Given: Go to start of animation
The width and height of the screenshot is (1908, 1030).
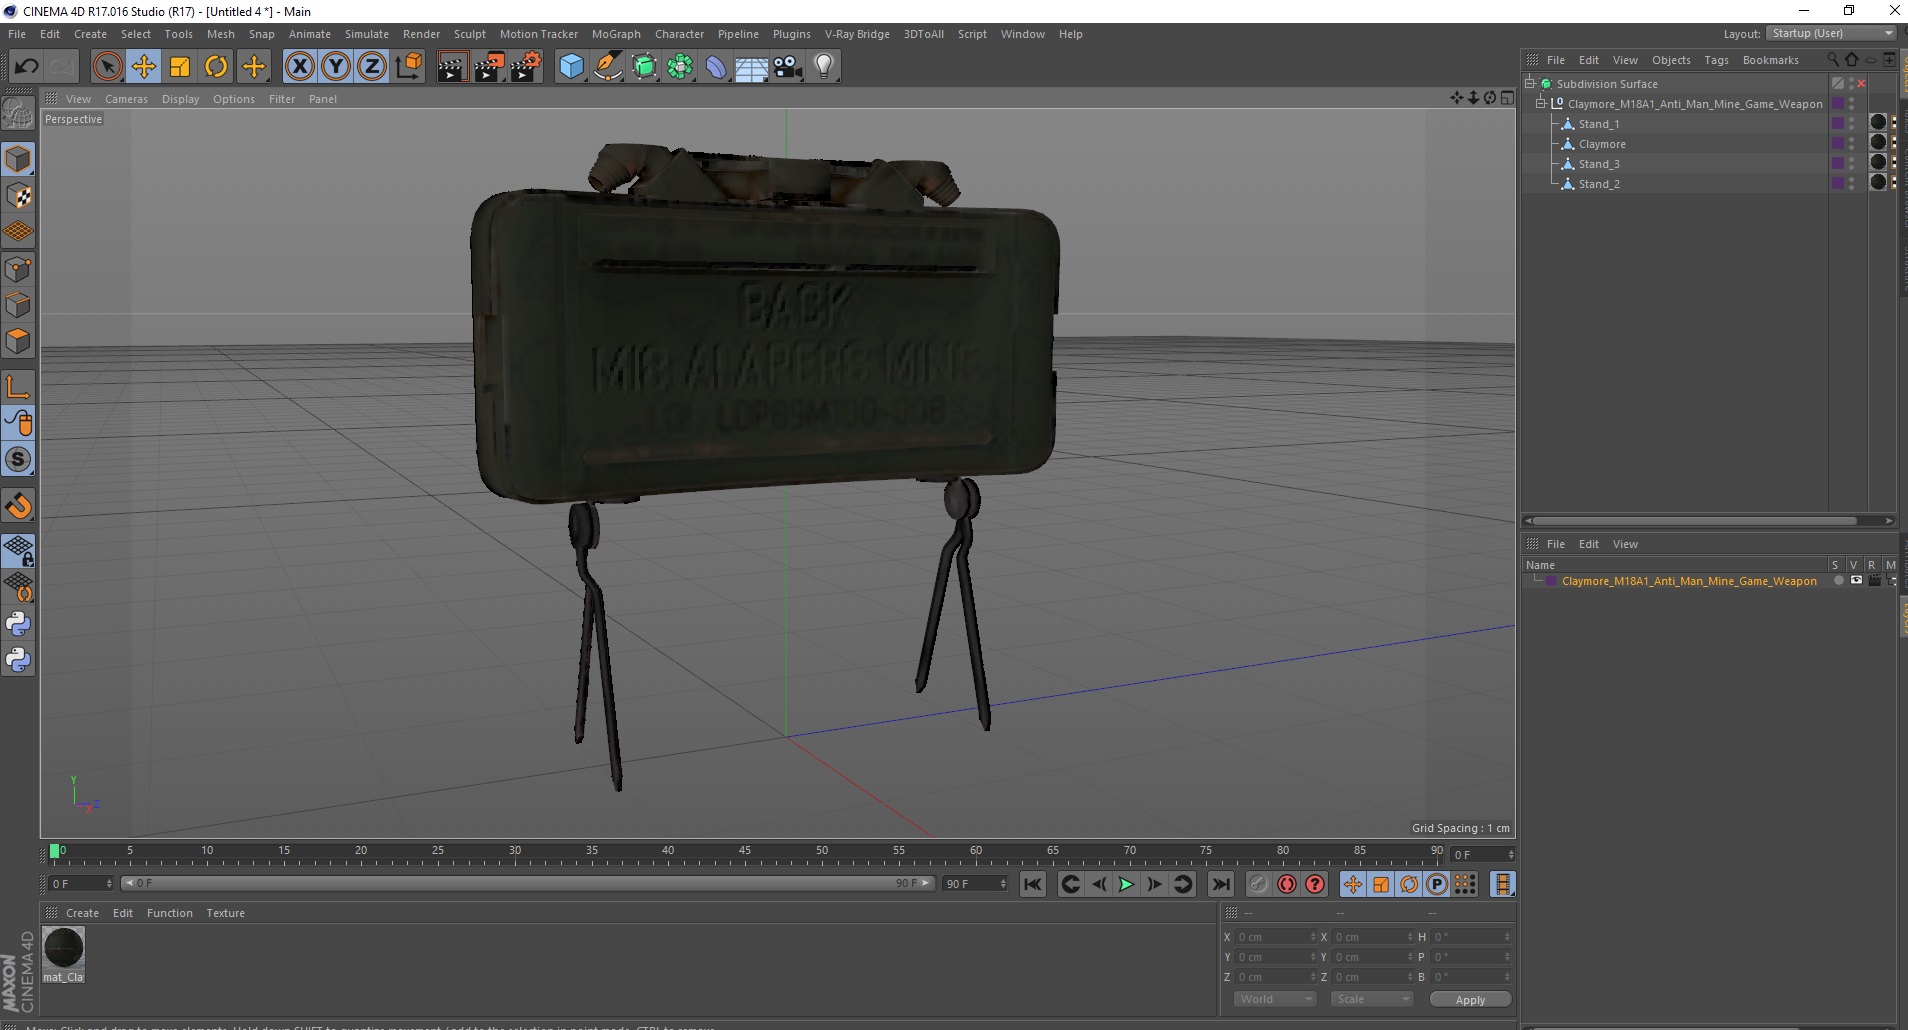Looking at the screenshot, I should click(x=1033, y=884).
